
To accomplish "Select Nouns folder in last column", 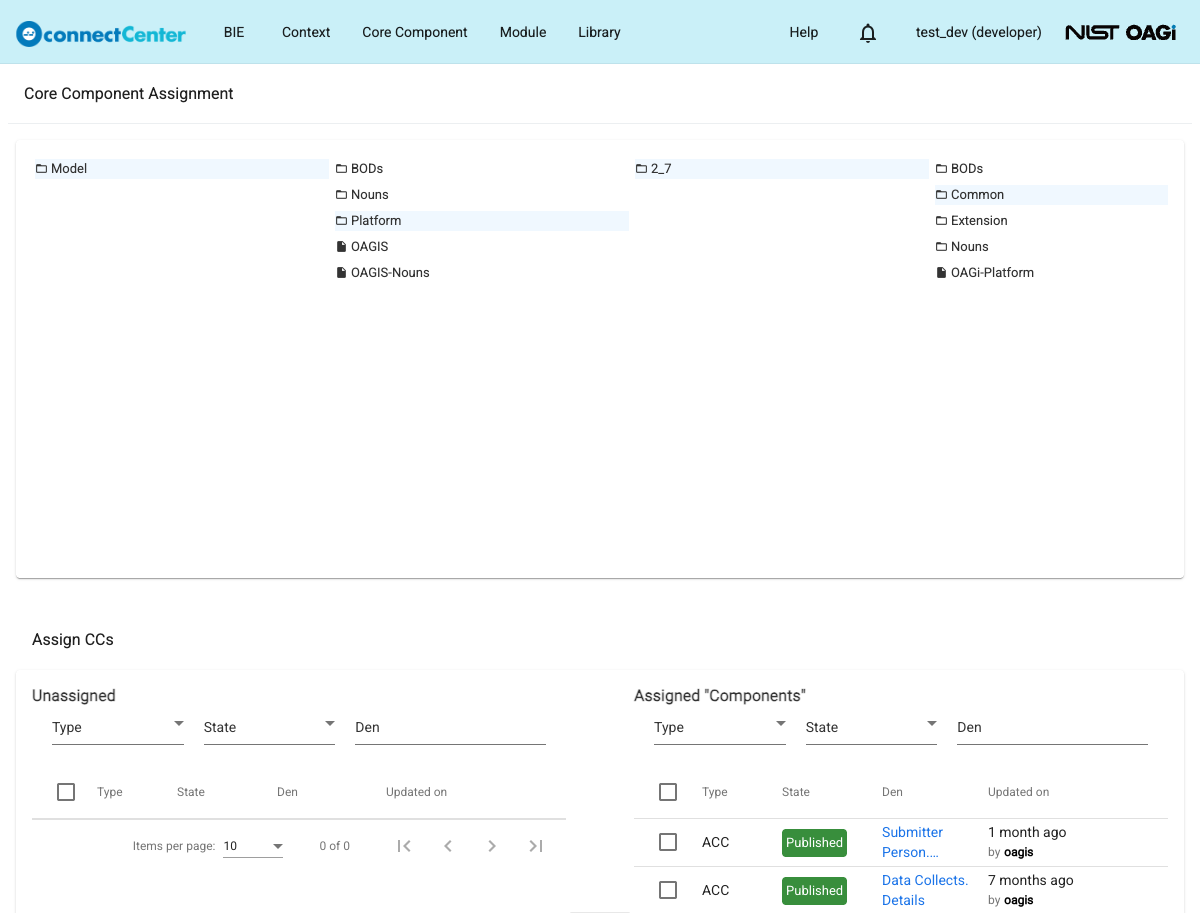I will (x=1050, y=247).
